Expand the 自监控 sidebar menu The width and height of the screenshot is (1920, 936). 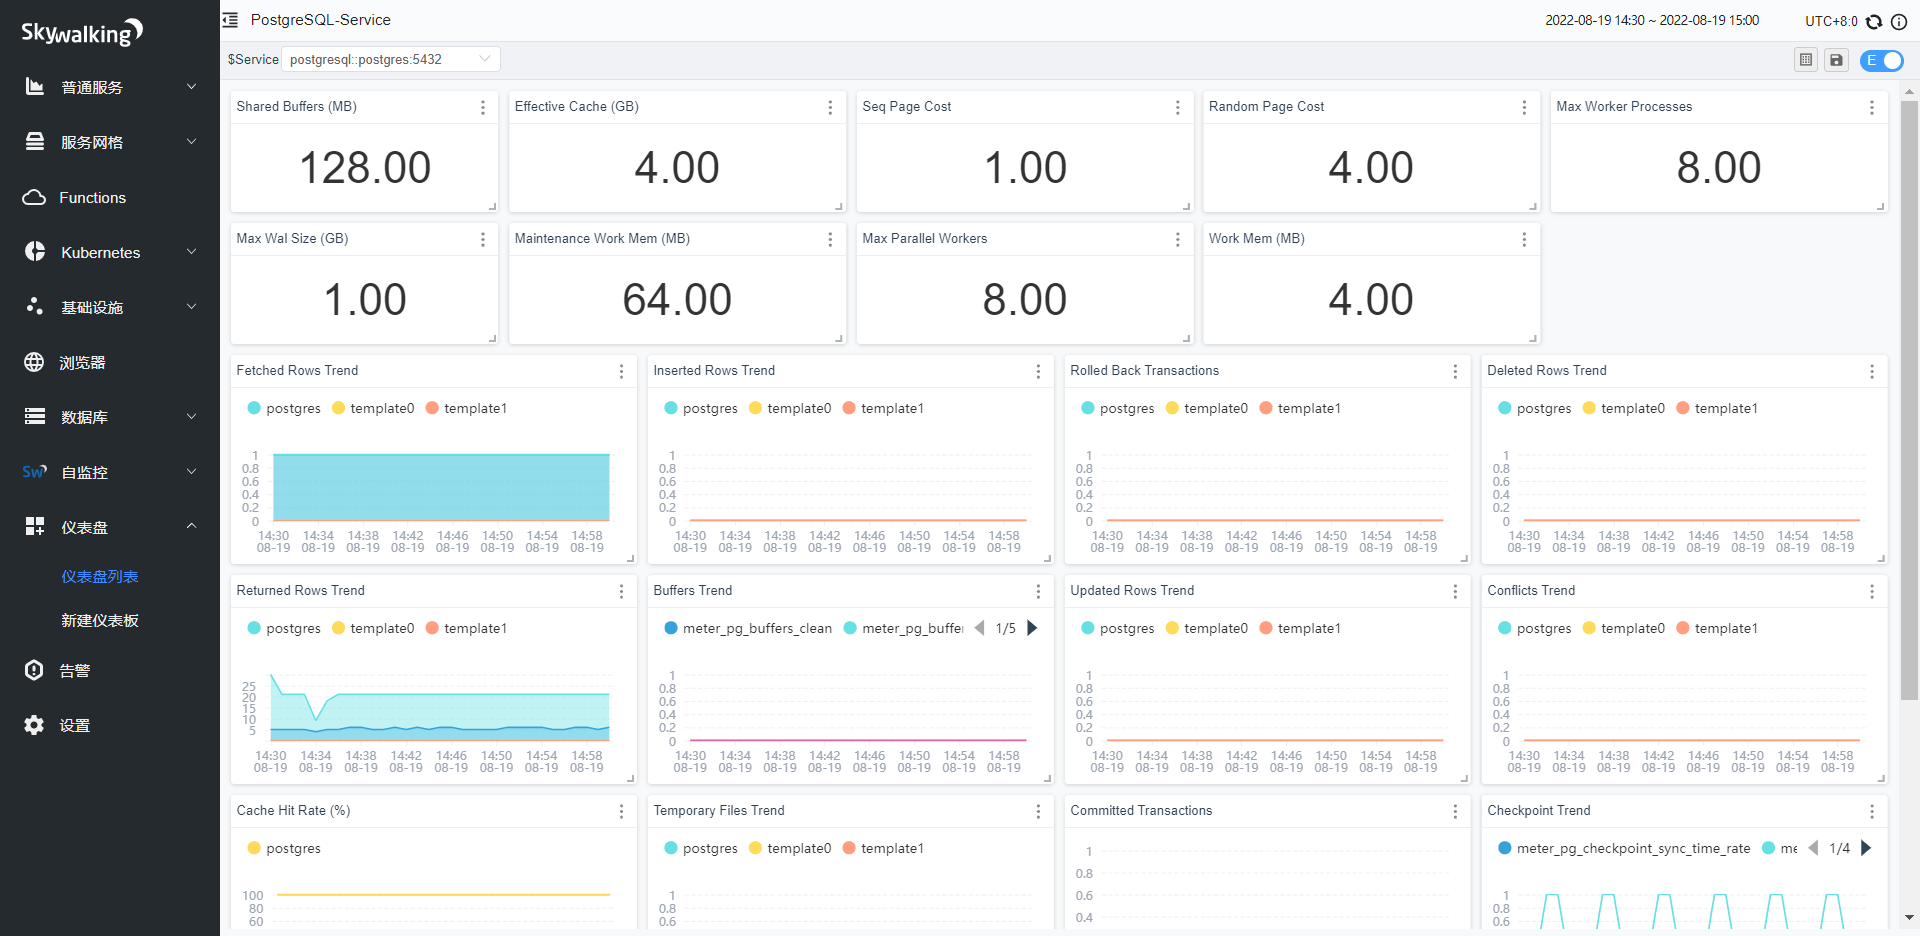(x=110, y=472)
